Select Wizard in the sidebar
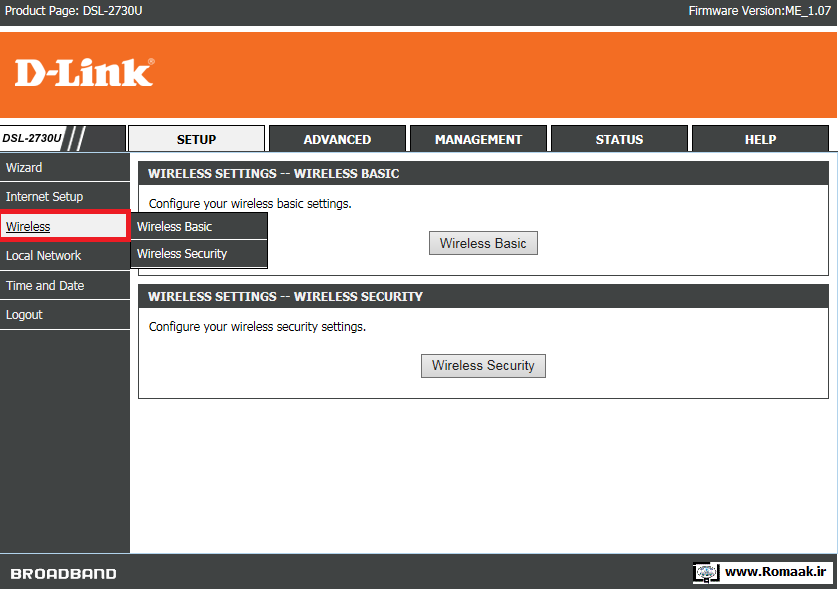Screen dimensions: 838x589 pyautogui.click(x=65, y=167)
